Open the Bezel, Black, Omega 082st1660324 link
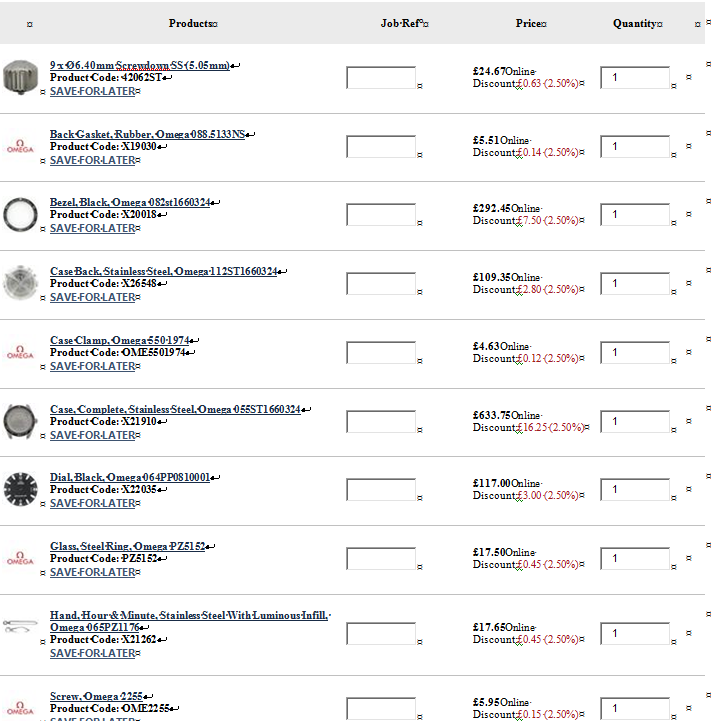The image size is (711, 721). pos(130,202)
